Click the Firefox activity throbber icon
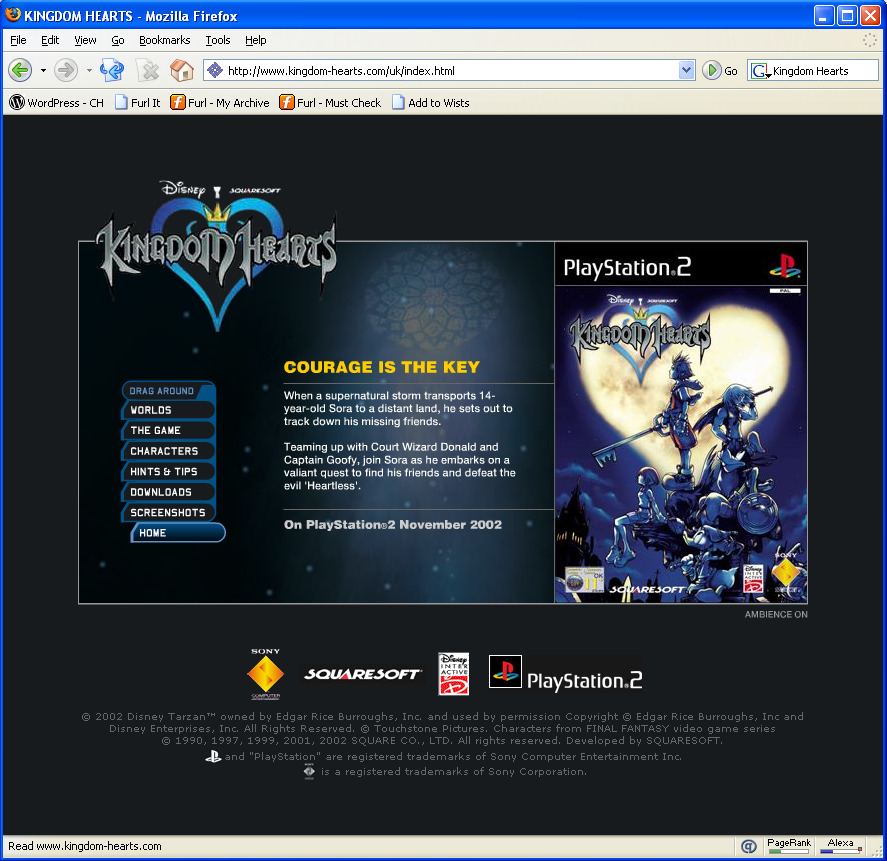This screenshot has height=861, width=887. (869, 40)
